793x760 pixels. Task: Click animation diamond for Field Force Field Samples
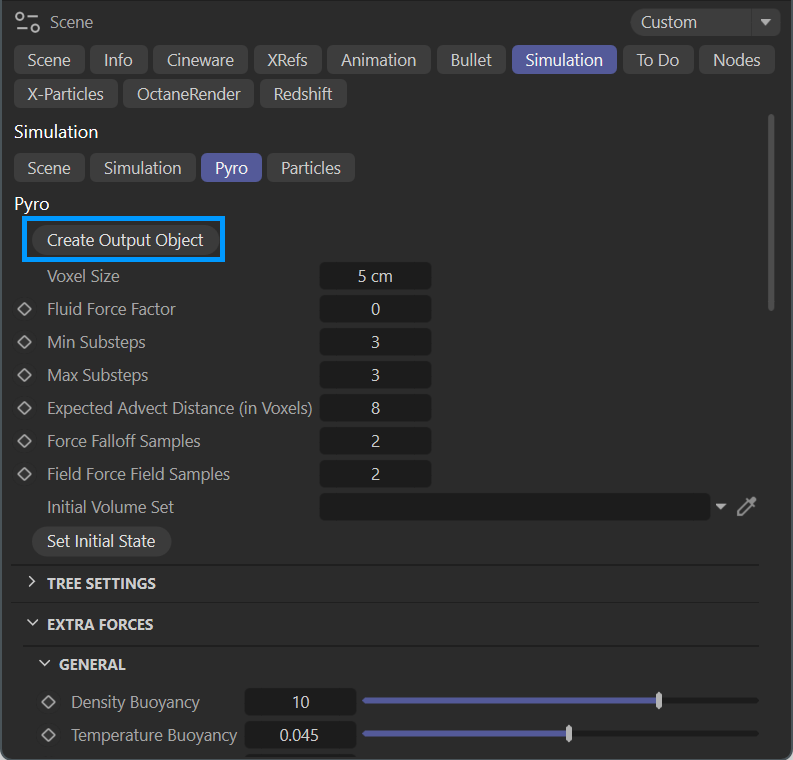(25, 474)
